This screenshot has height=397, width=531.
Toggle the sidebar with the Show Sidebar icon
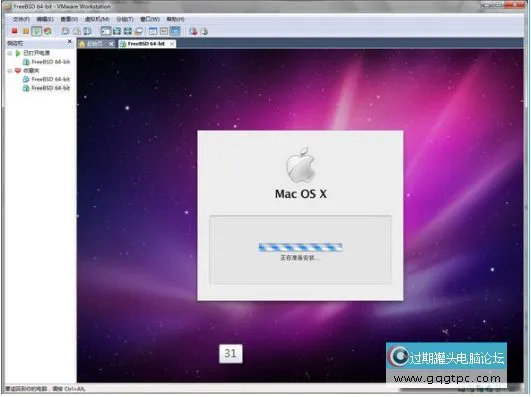(x=106, y=31)
